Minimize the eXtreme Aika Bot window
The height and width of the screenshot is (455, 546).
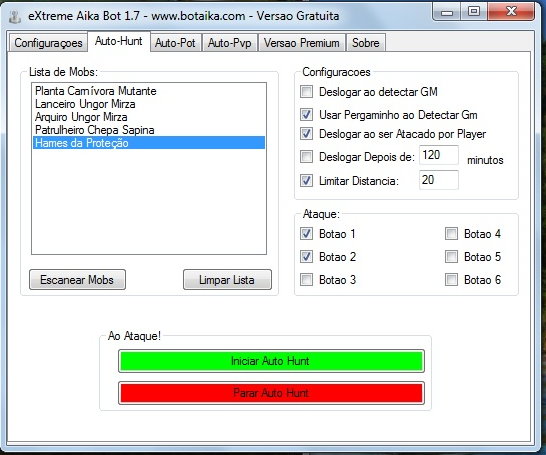click(447, 12)
